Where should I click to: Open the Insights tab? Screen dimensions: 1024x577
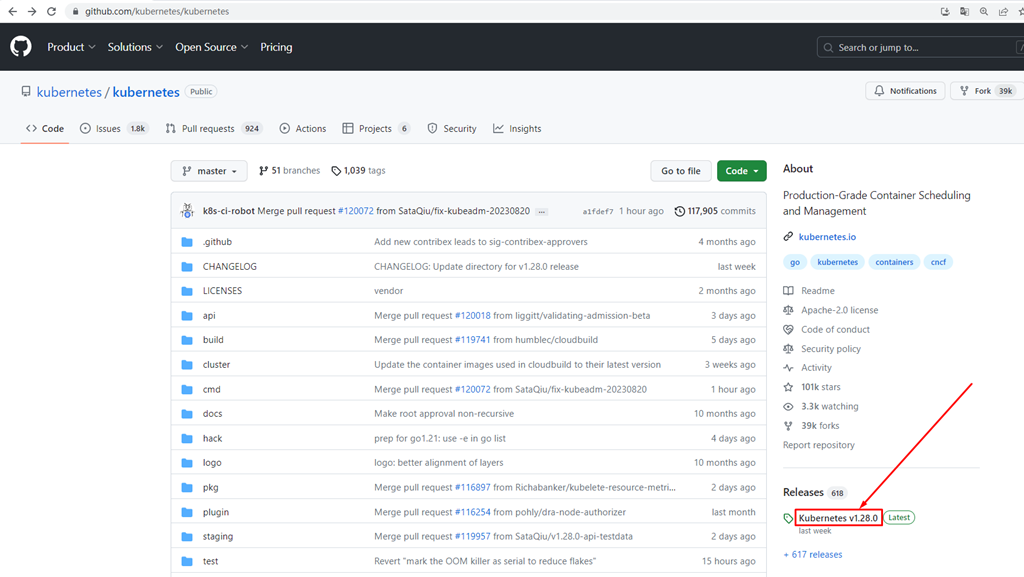pyautogui.click(x=517, y=129)
